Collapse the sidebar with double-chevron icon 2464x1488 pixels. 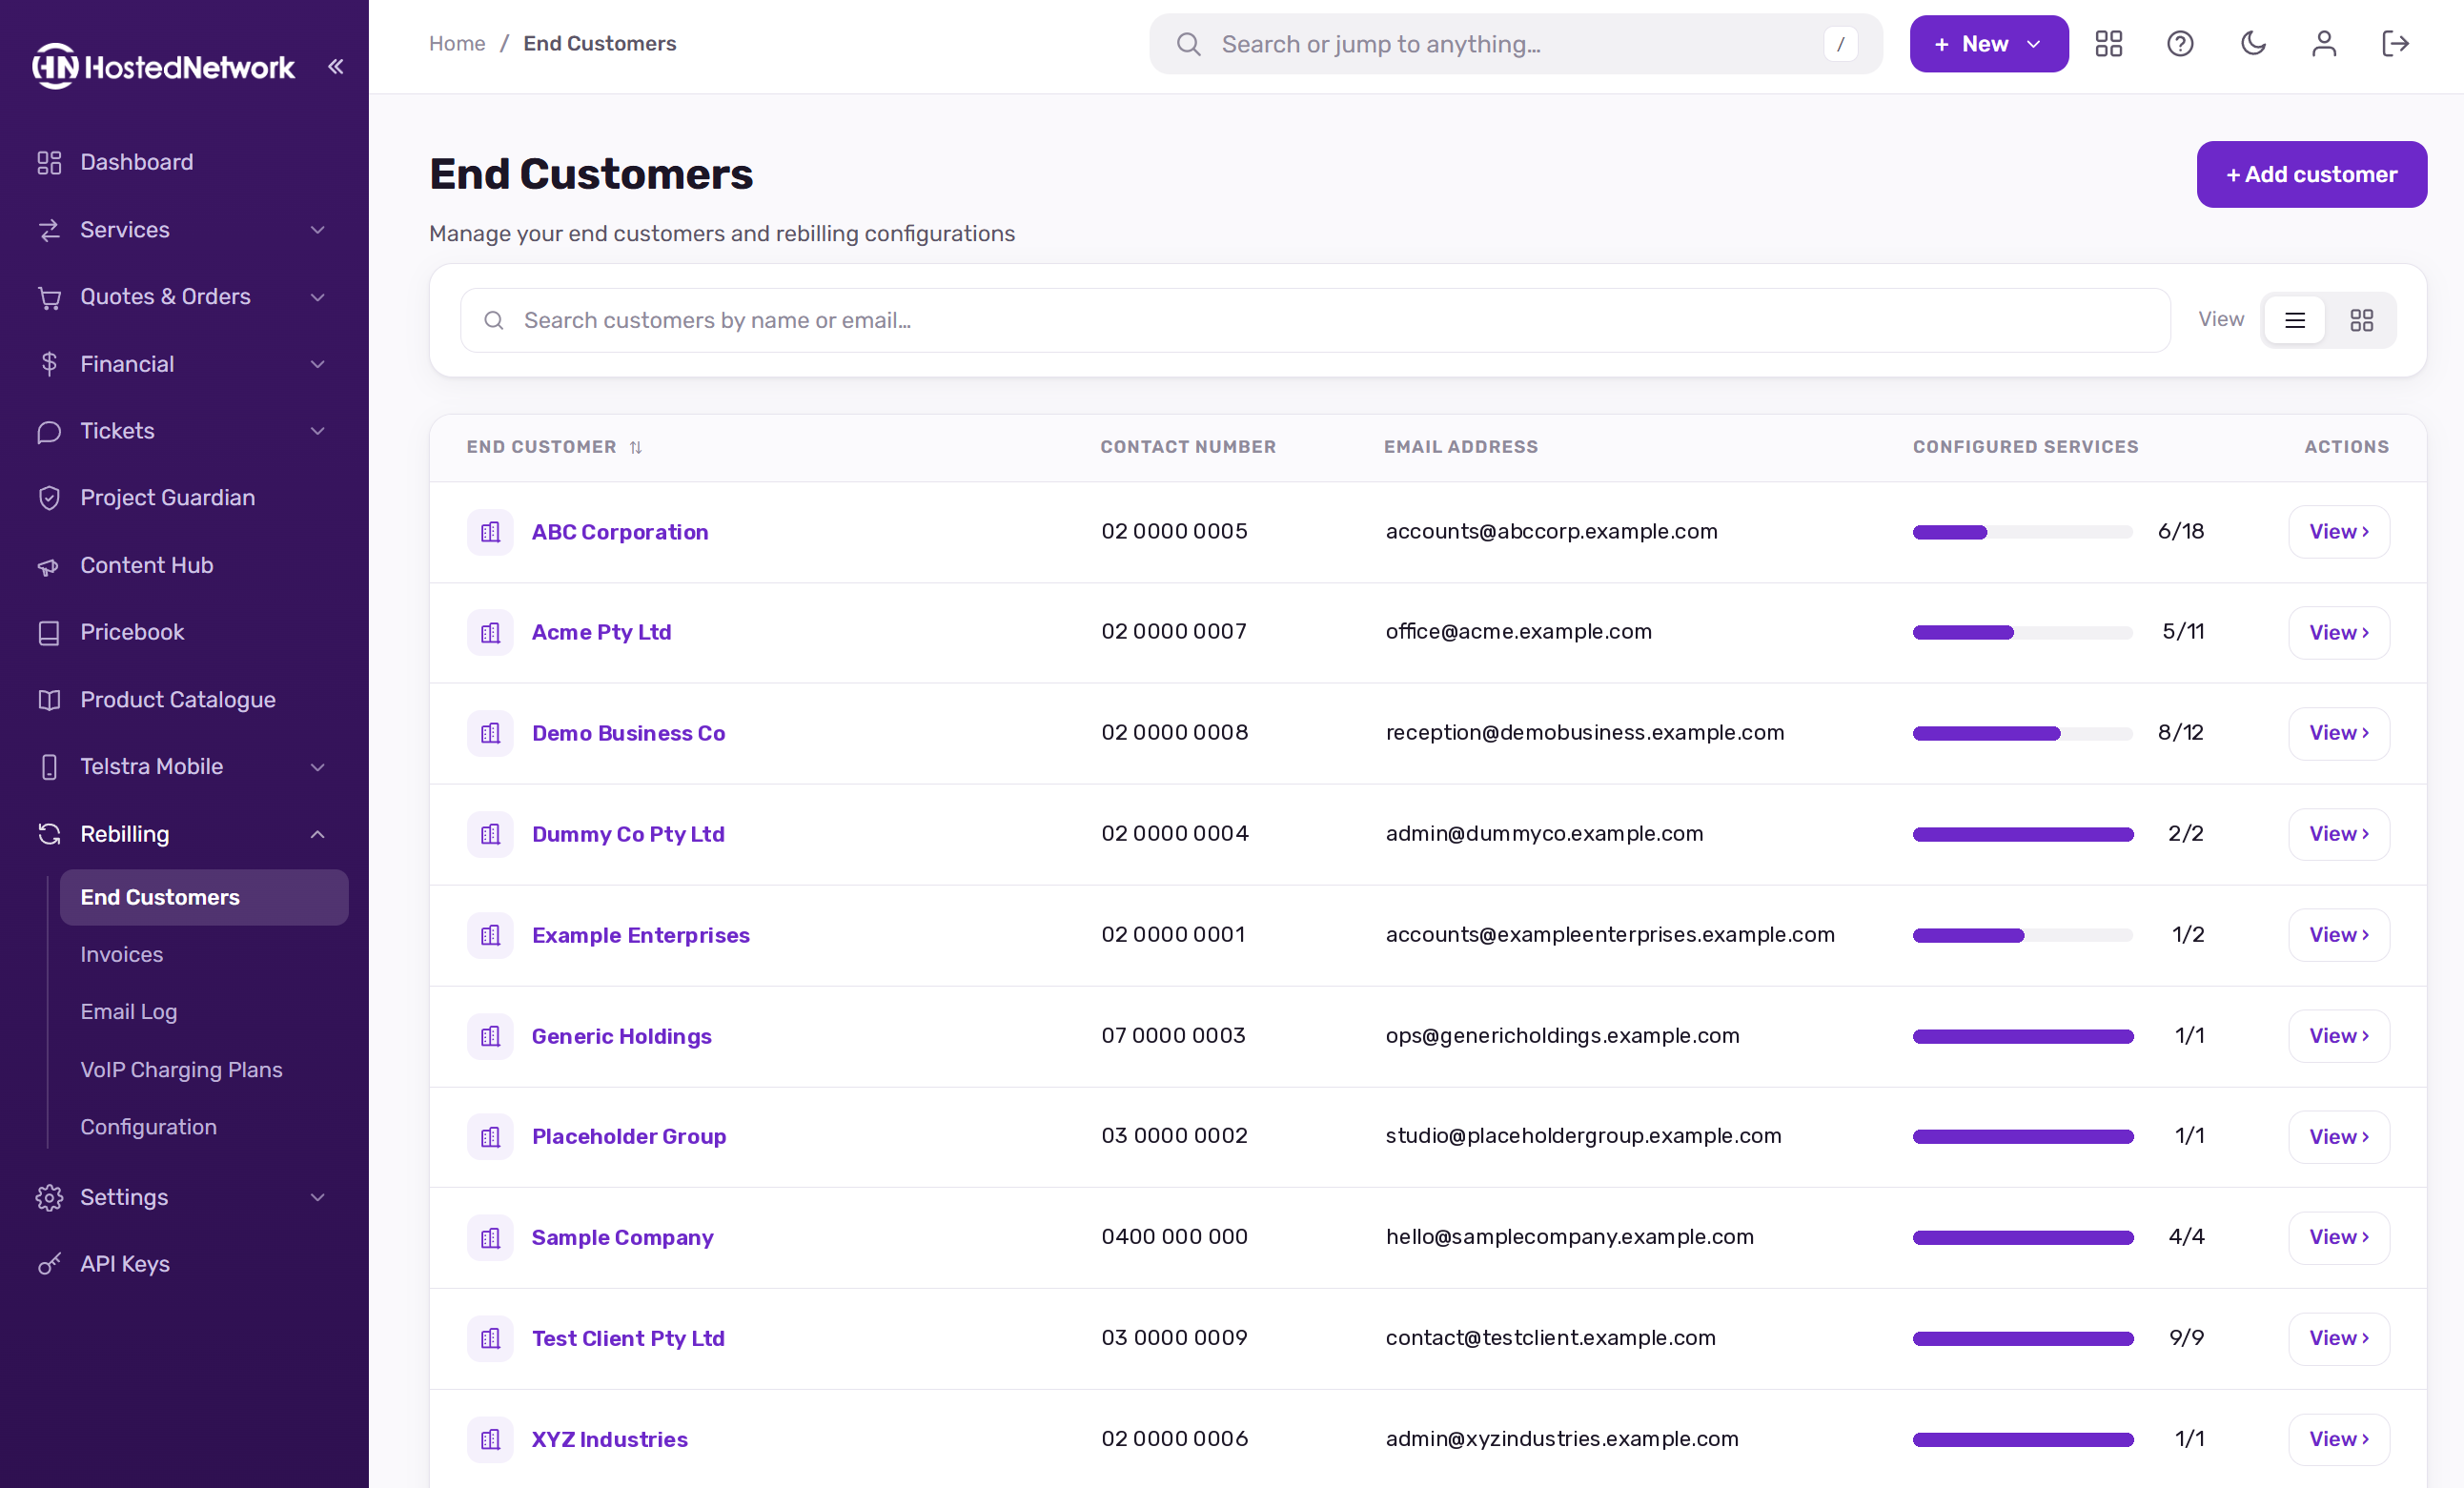point(336,66)
